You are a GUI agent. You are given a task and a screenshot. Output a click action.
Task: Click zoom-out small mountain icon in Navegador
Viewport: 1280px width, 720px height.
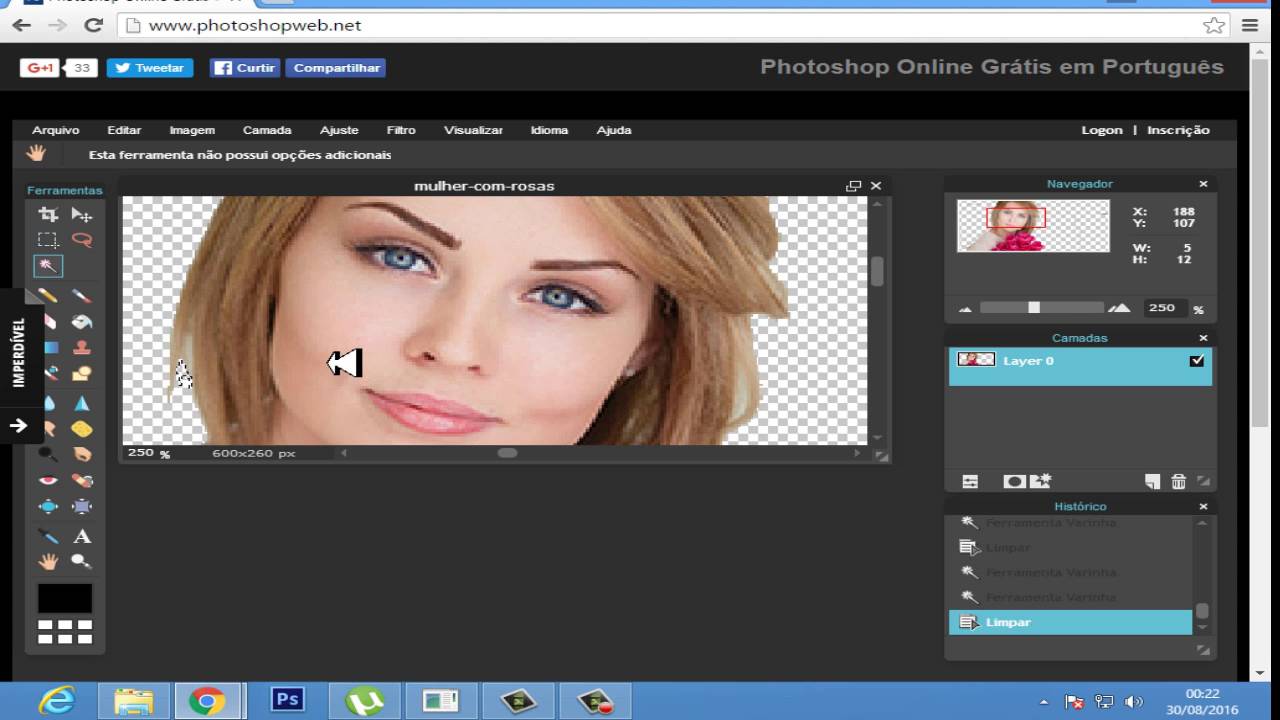965,309
